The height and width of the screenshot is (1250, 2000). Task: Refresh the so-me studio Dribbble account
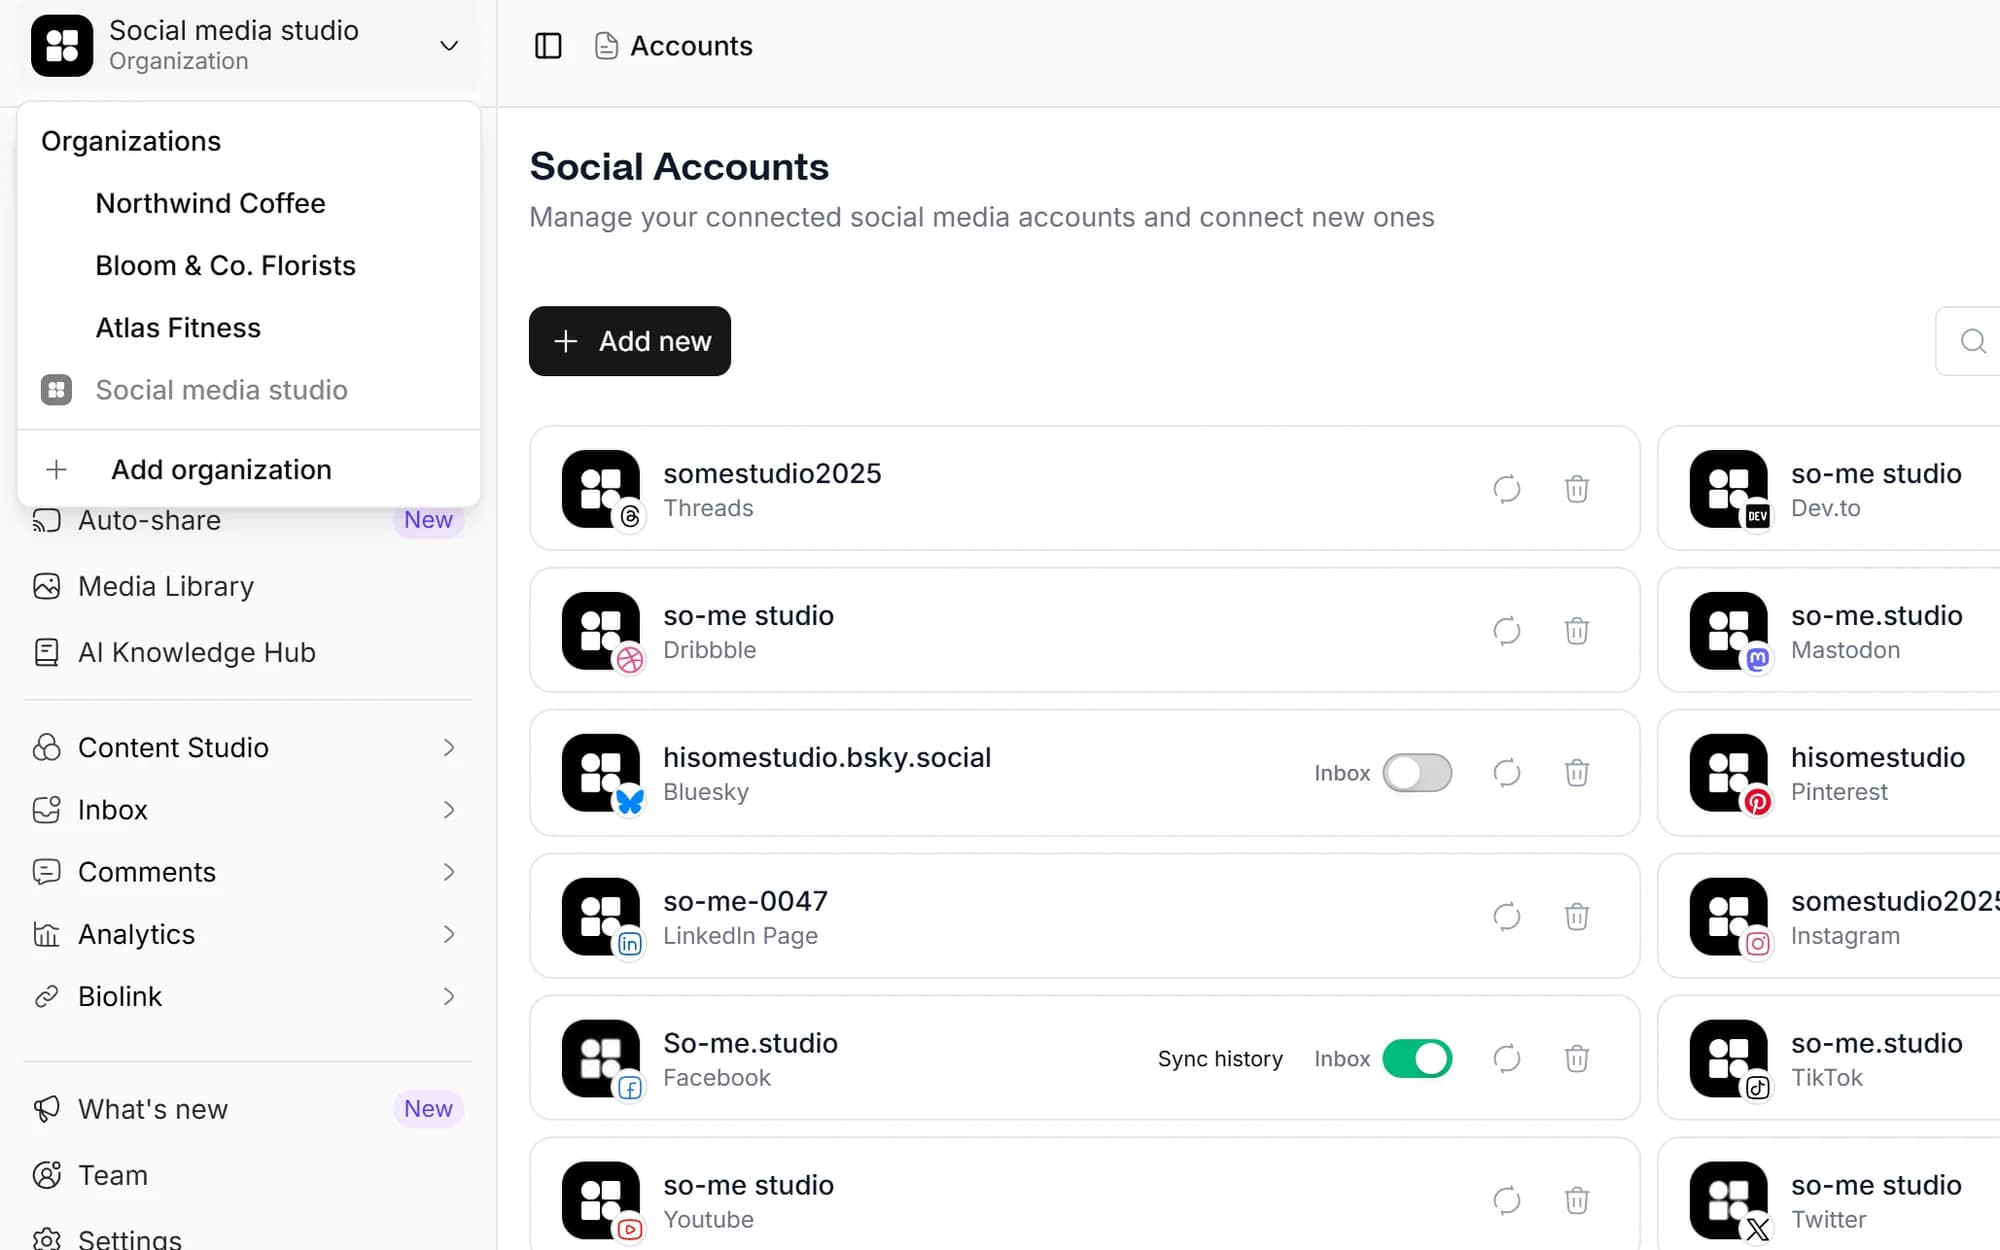coord(1507,631)
